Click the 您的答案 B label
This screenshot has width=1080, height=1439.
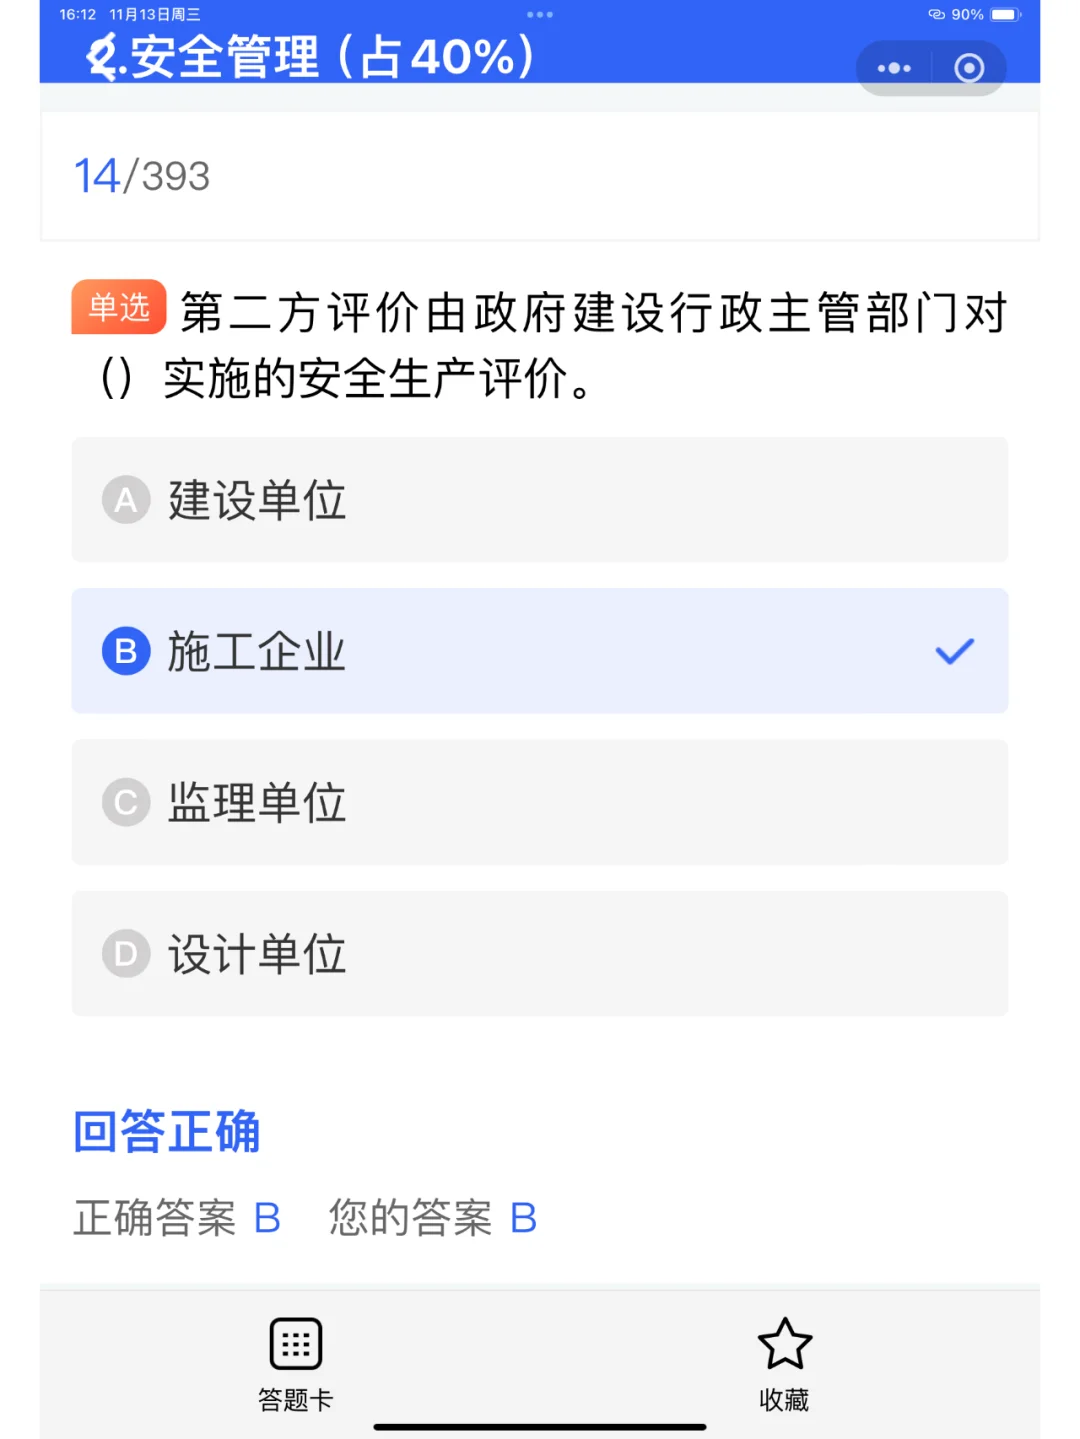pyautogui.click(x=433, y=1218)
